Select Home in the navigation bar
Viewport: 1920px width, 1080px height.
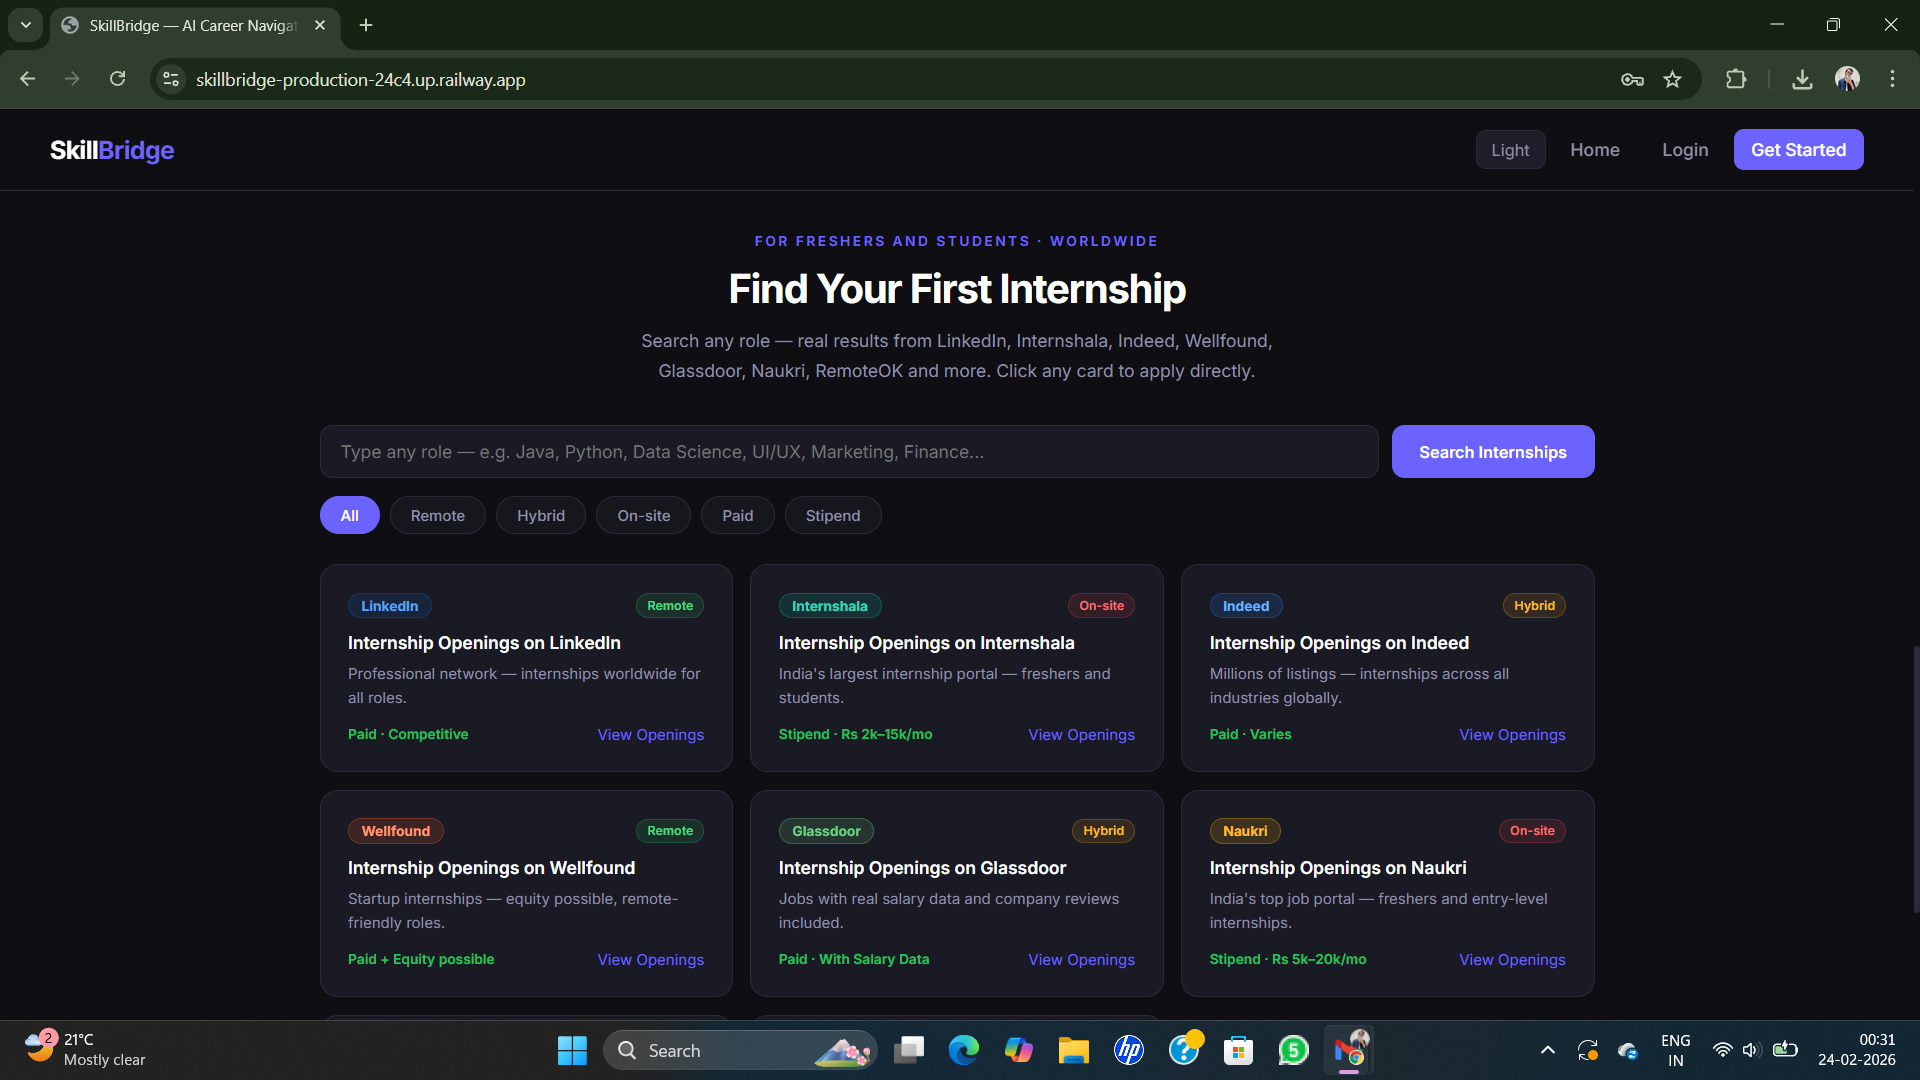pos(1595,149)
